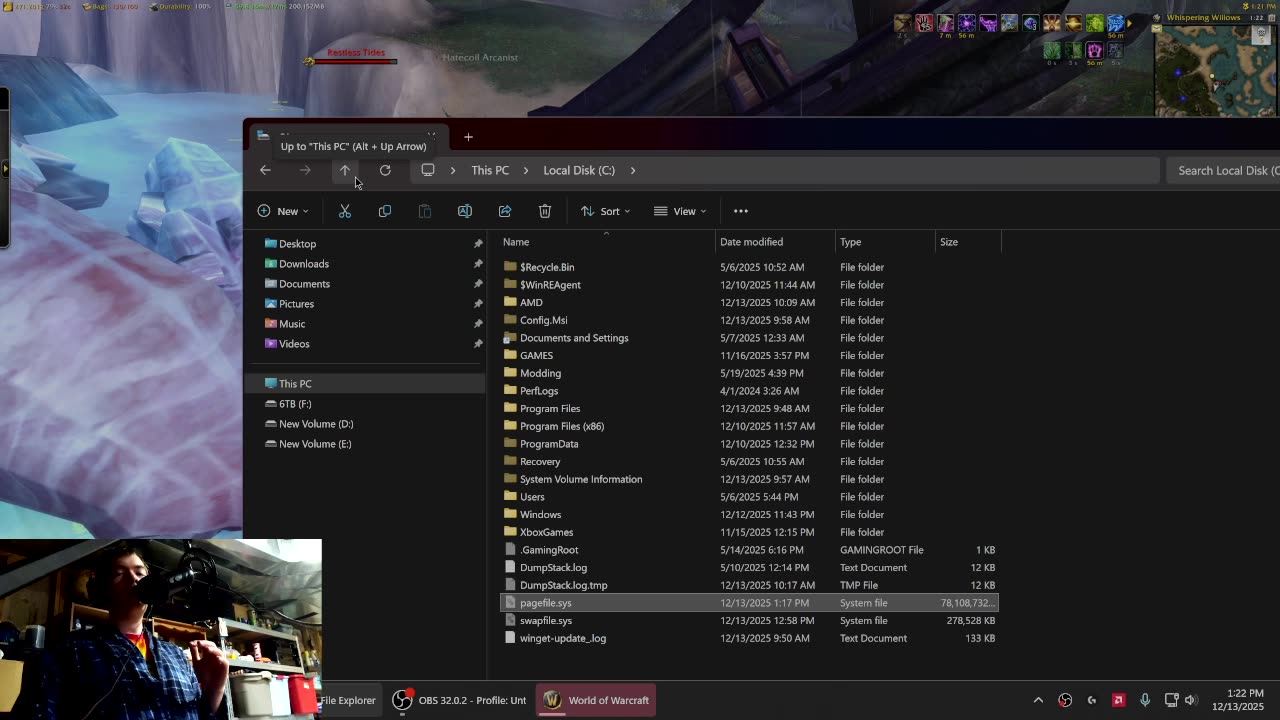This screenshot has height=720, width=1280.
Task: Open the View layout dropdown
Action: 680,211
